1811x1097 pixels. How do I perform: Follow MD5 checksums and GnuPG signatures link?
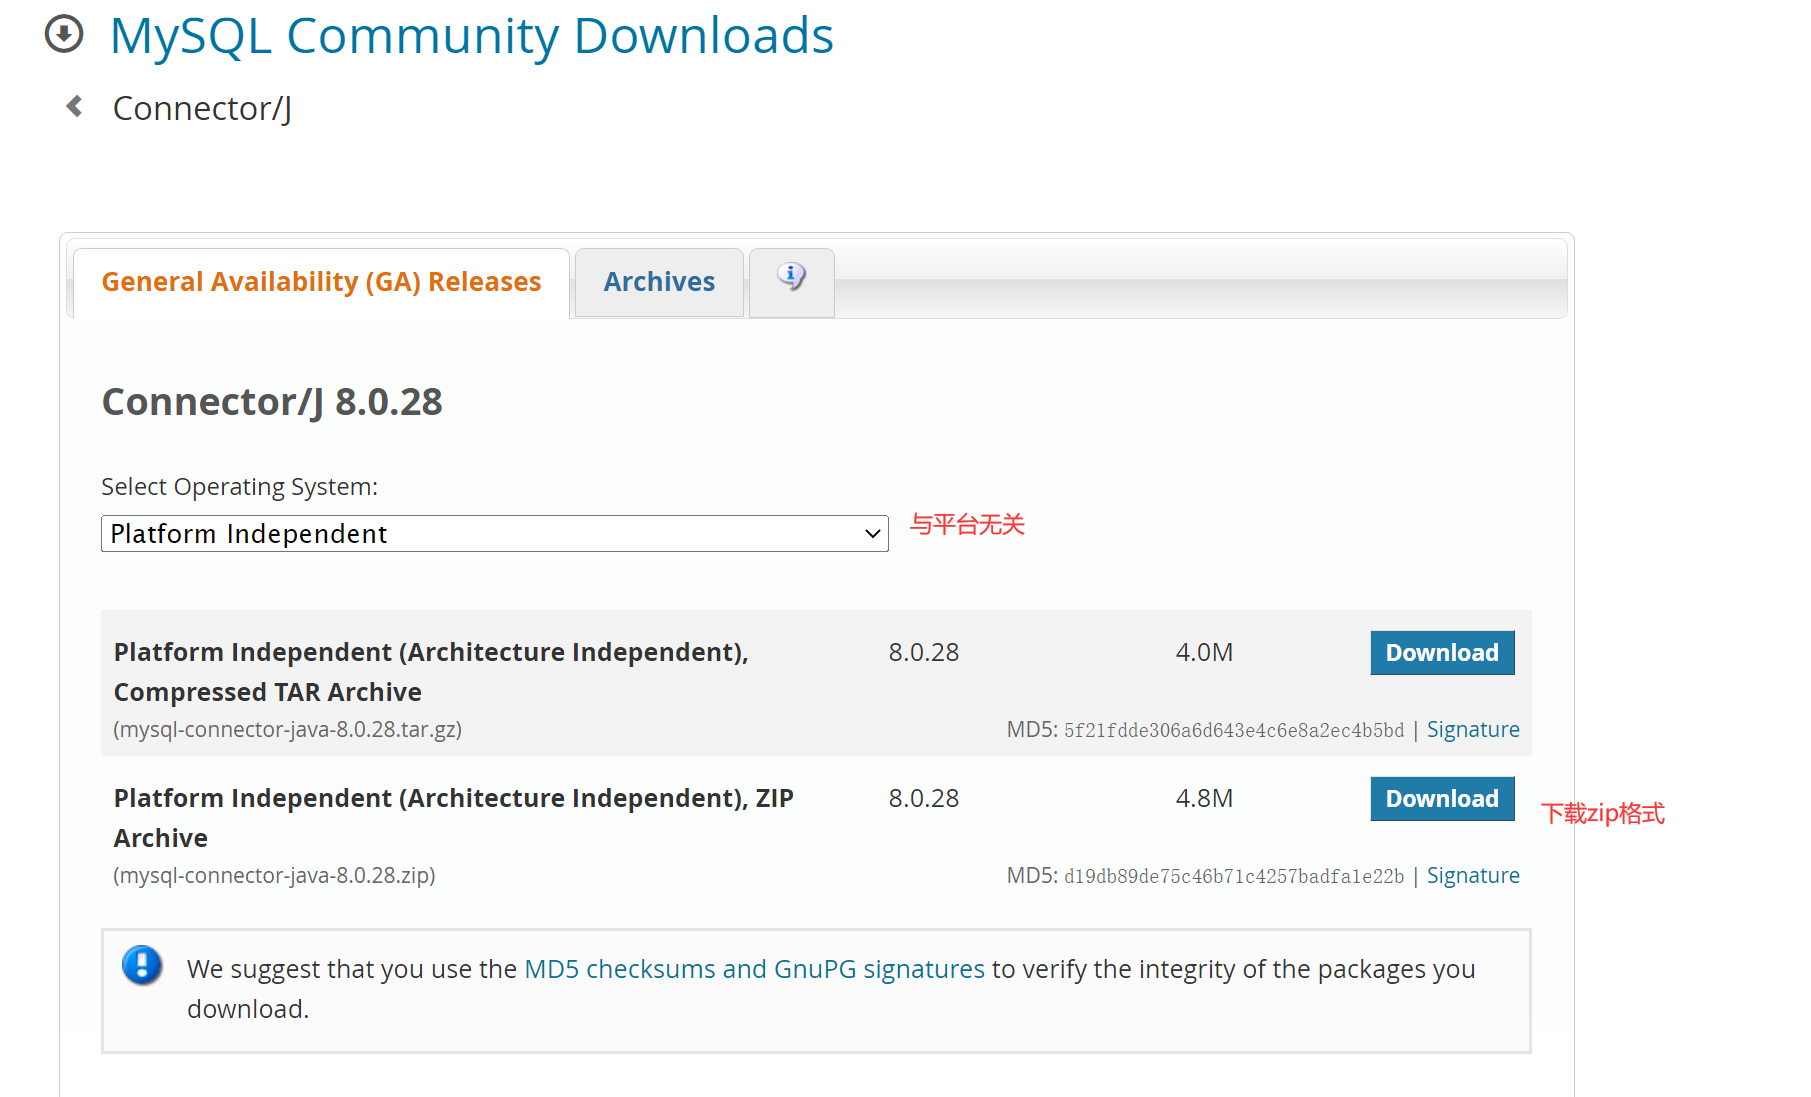[x=754, y=969]
